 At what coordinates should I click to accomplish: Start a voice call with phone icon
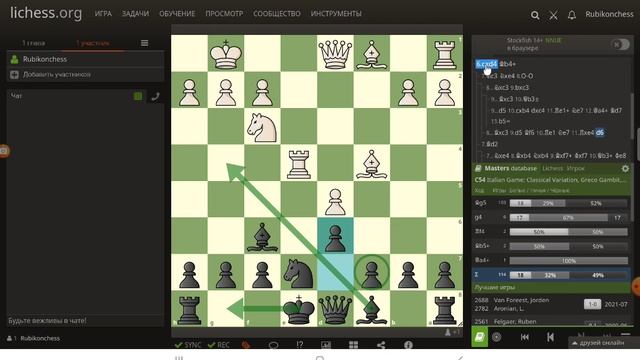click(156, 96)
